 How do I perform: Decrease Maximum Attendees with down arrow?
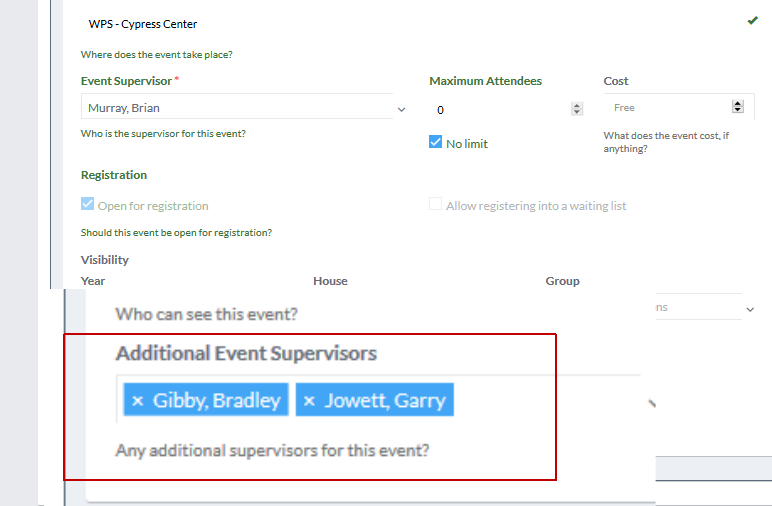(577, 112)
